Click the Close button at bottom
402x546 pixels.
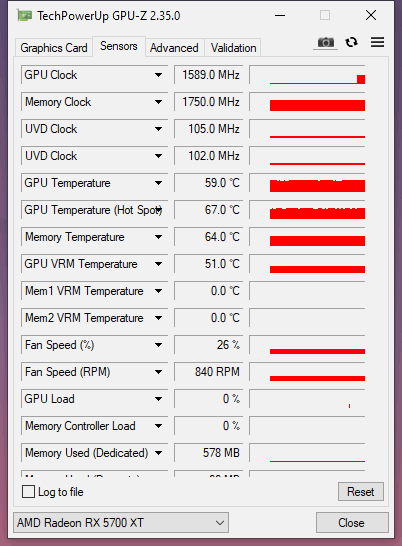pyautogui.click(x=352, y=522)
